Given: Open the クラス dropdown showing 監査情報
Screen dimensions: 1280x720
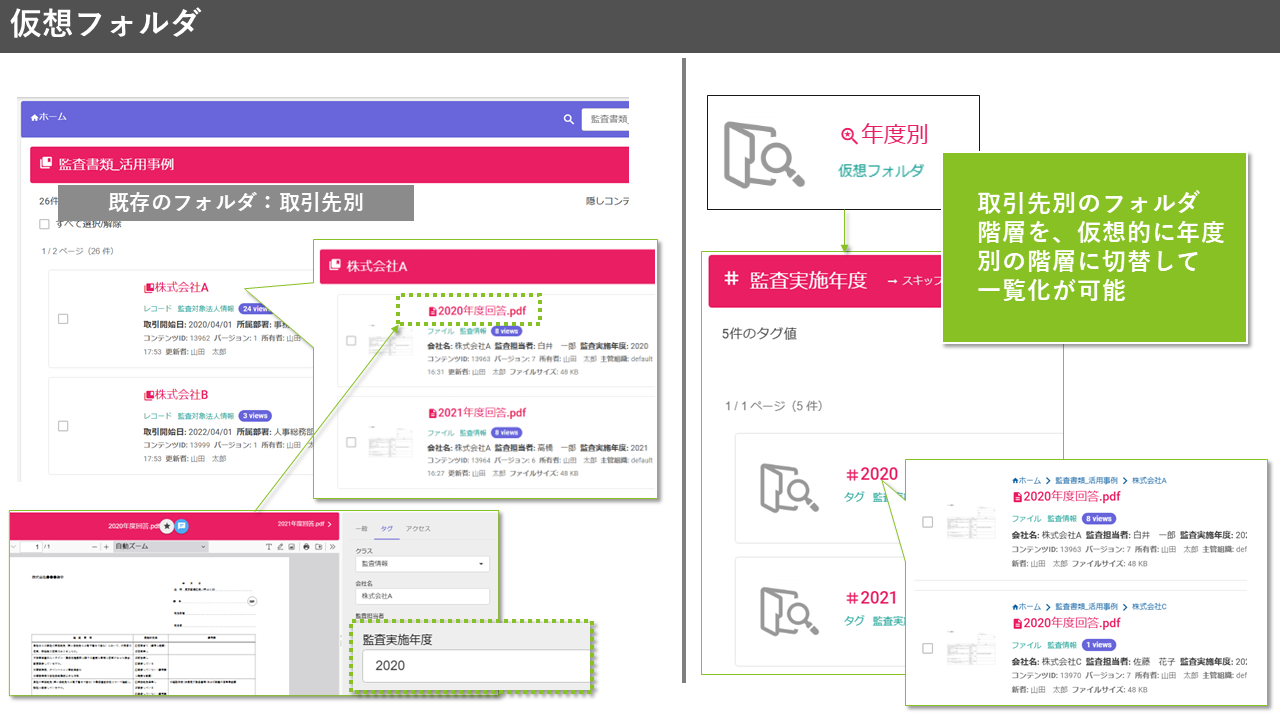Looking at the screenshot, I should (x=422, y=564).
